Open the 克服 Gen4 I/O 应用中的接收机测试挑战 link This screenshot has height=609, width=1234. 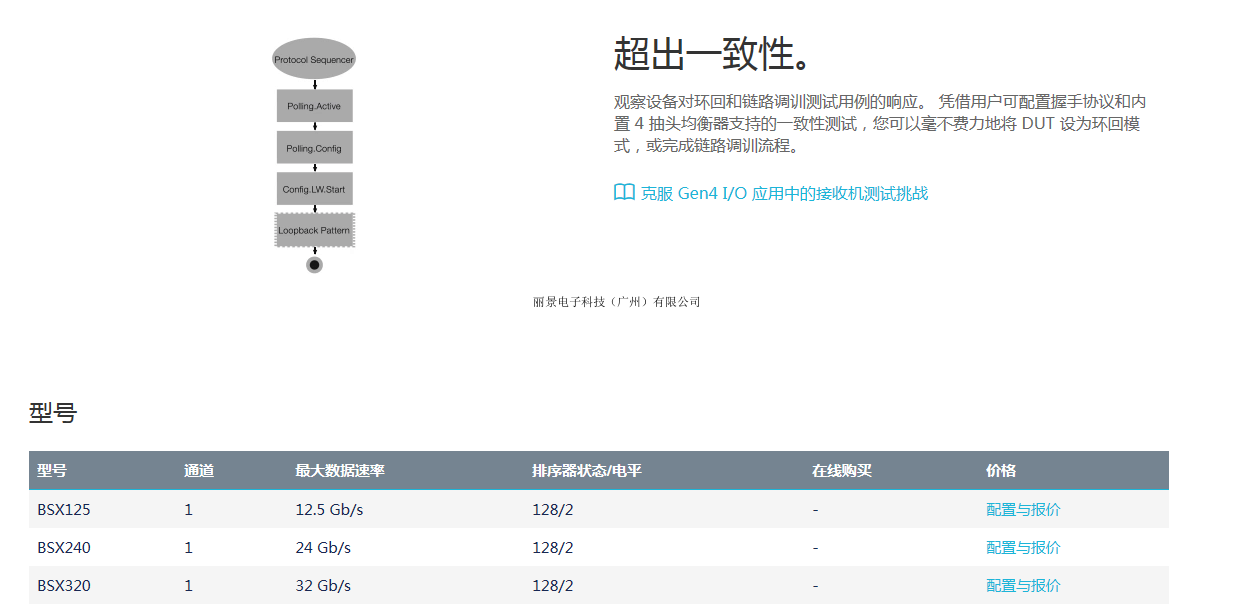click(x=784, y=193)
